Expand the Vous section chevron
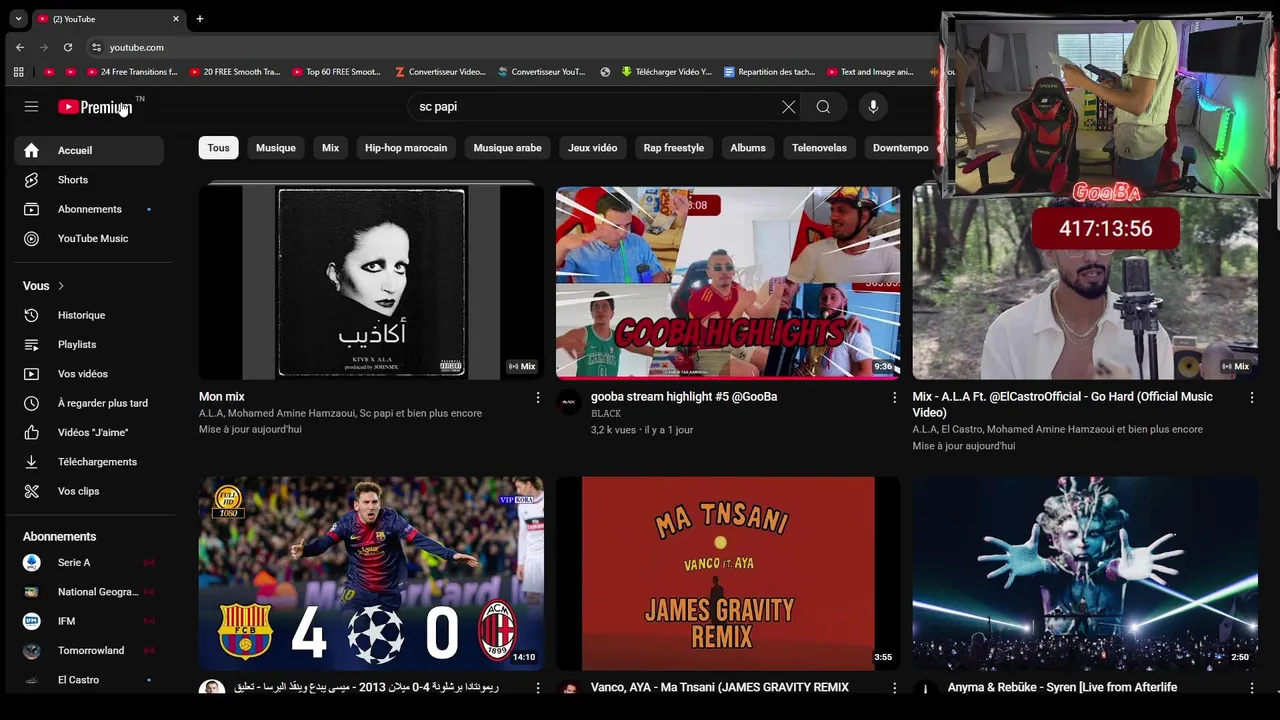Screen dimensions: 1280x720 pyautogui.click(x=61, y=286)
